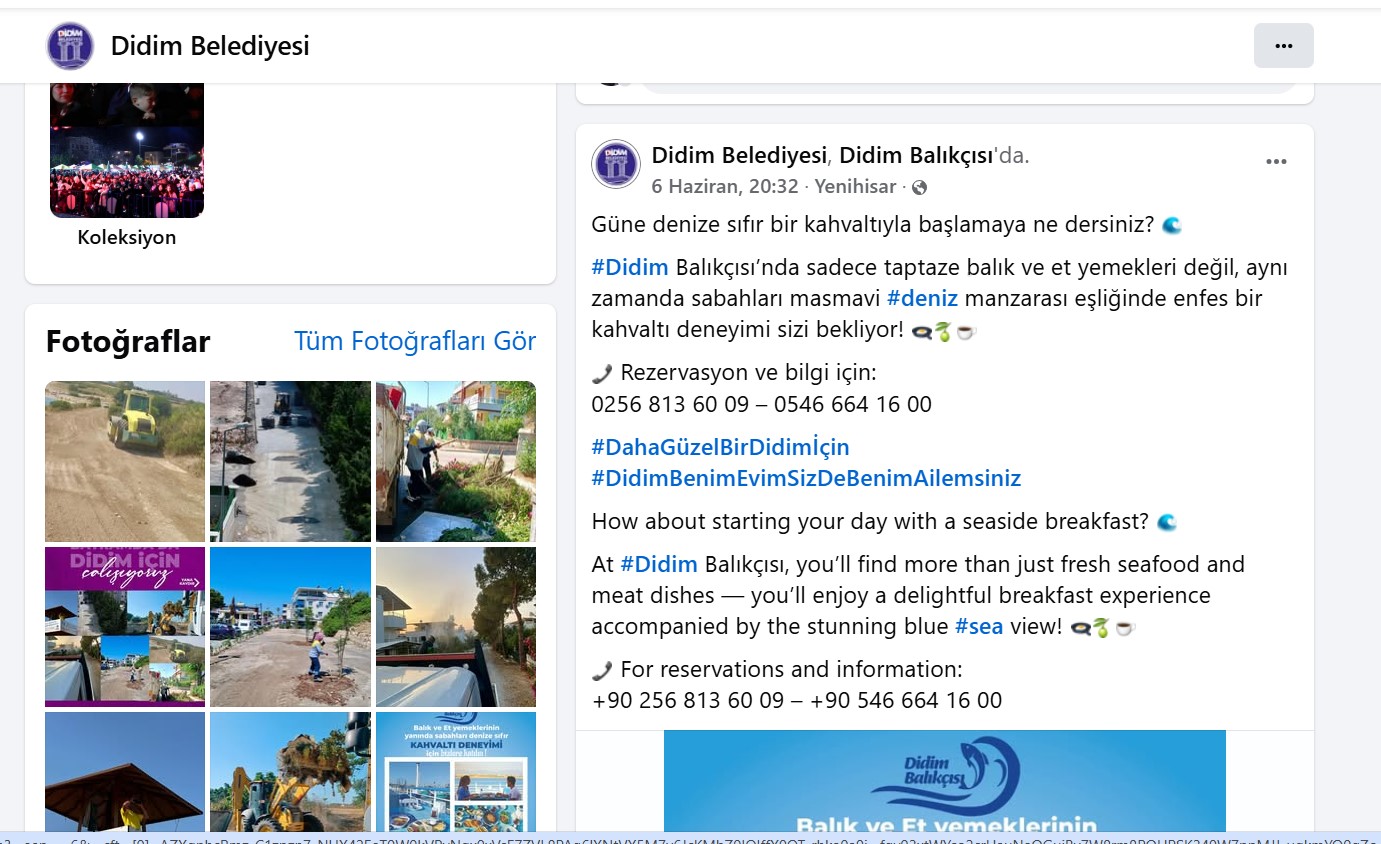
Task: Select the Didim Belediyesi title in header bar
Action: pyautogui.click(x=210, y=46)
